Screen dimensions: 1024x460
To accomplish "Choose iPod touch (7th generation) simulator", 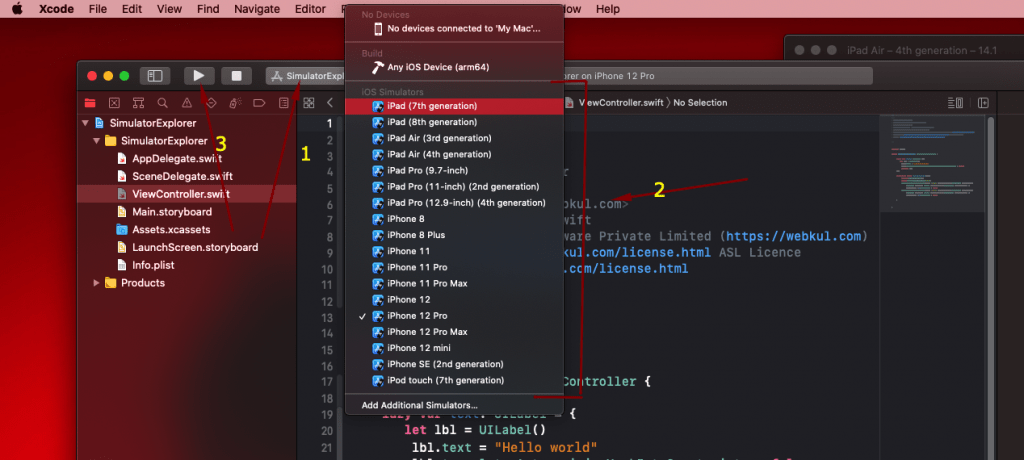I will [x=454, y=380].
